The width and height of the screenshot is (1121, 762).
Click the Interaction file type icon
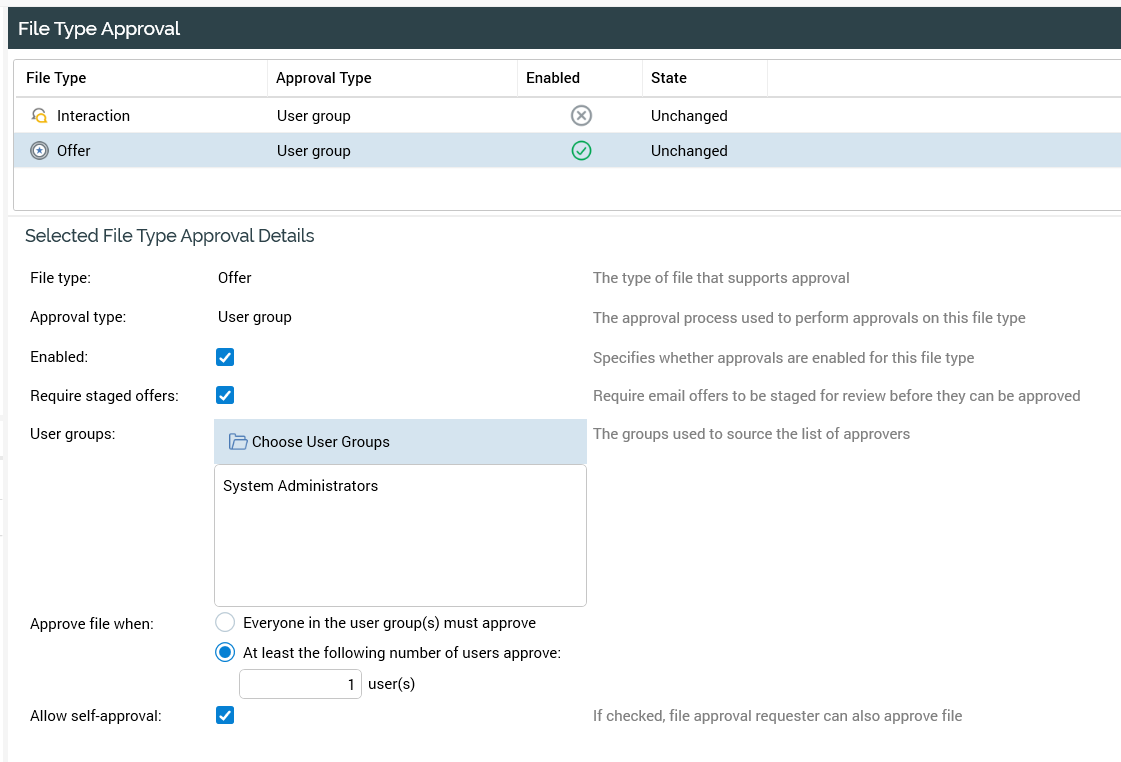39,116
